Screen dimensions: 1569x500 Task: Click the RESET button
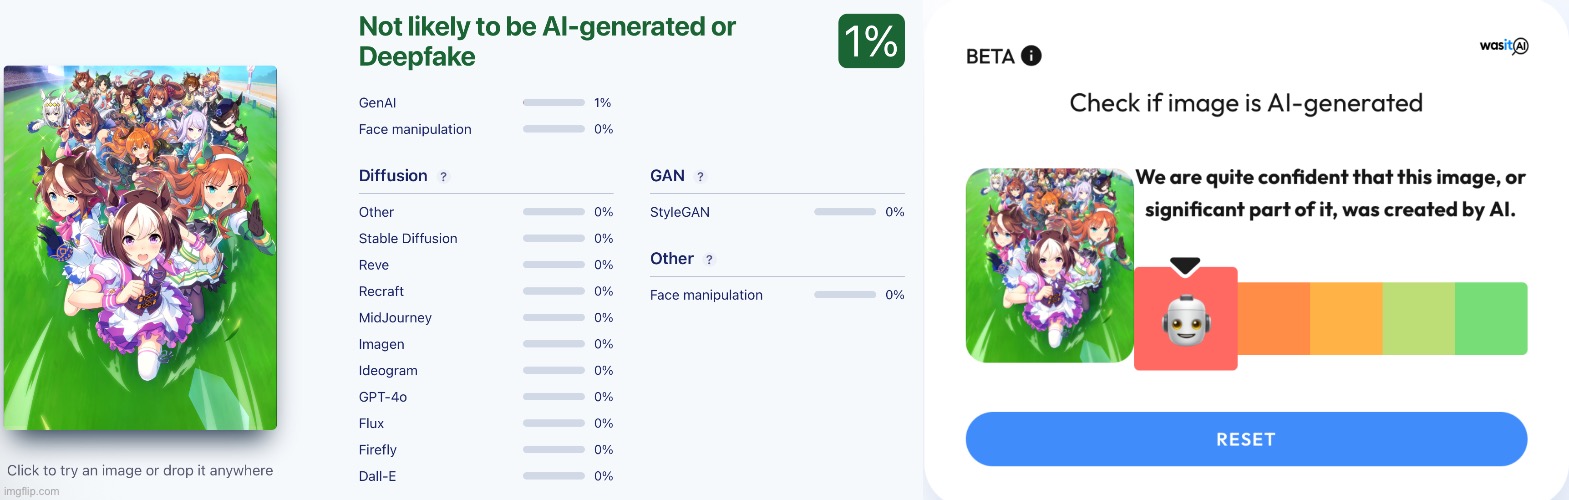(x=1246, y=439)
